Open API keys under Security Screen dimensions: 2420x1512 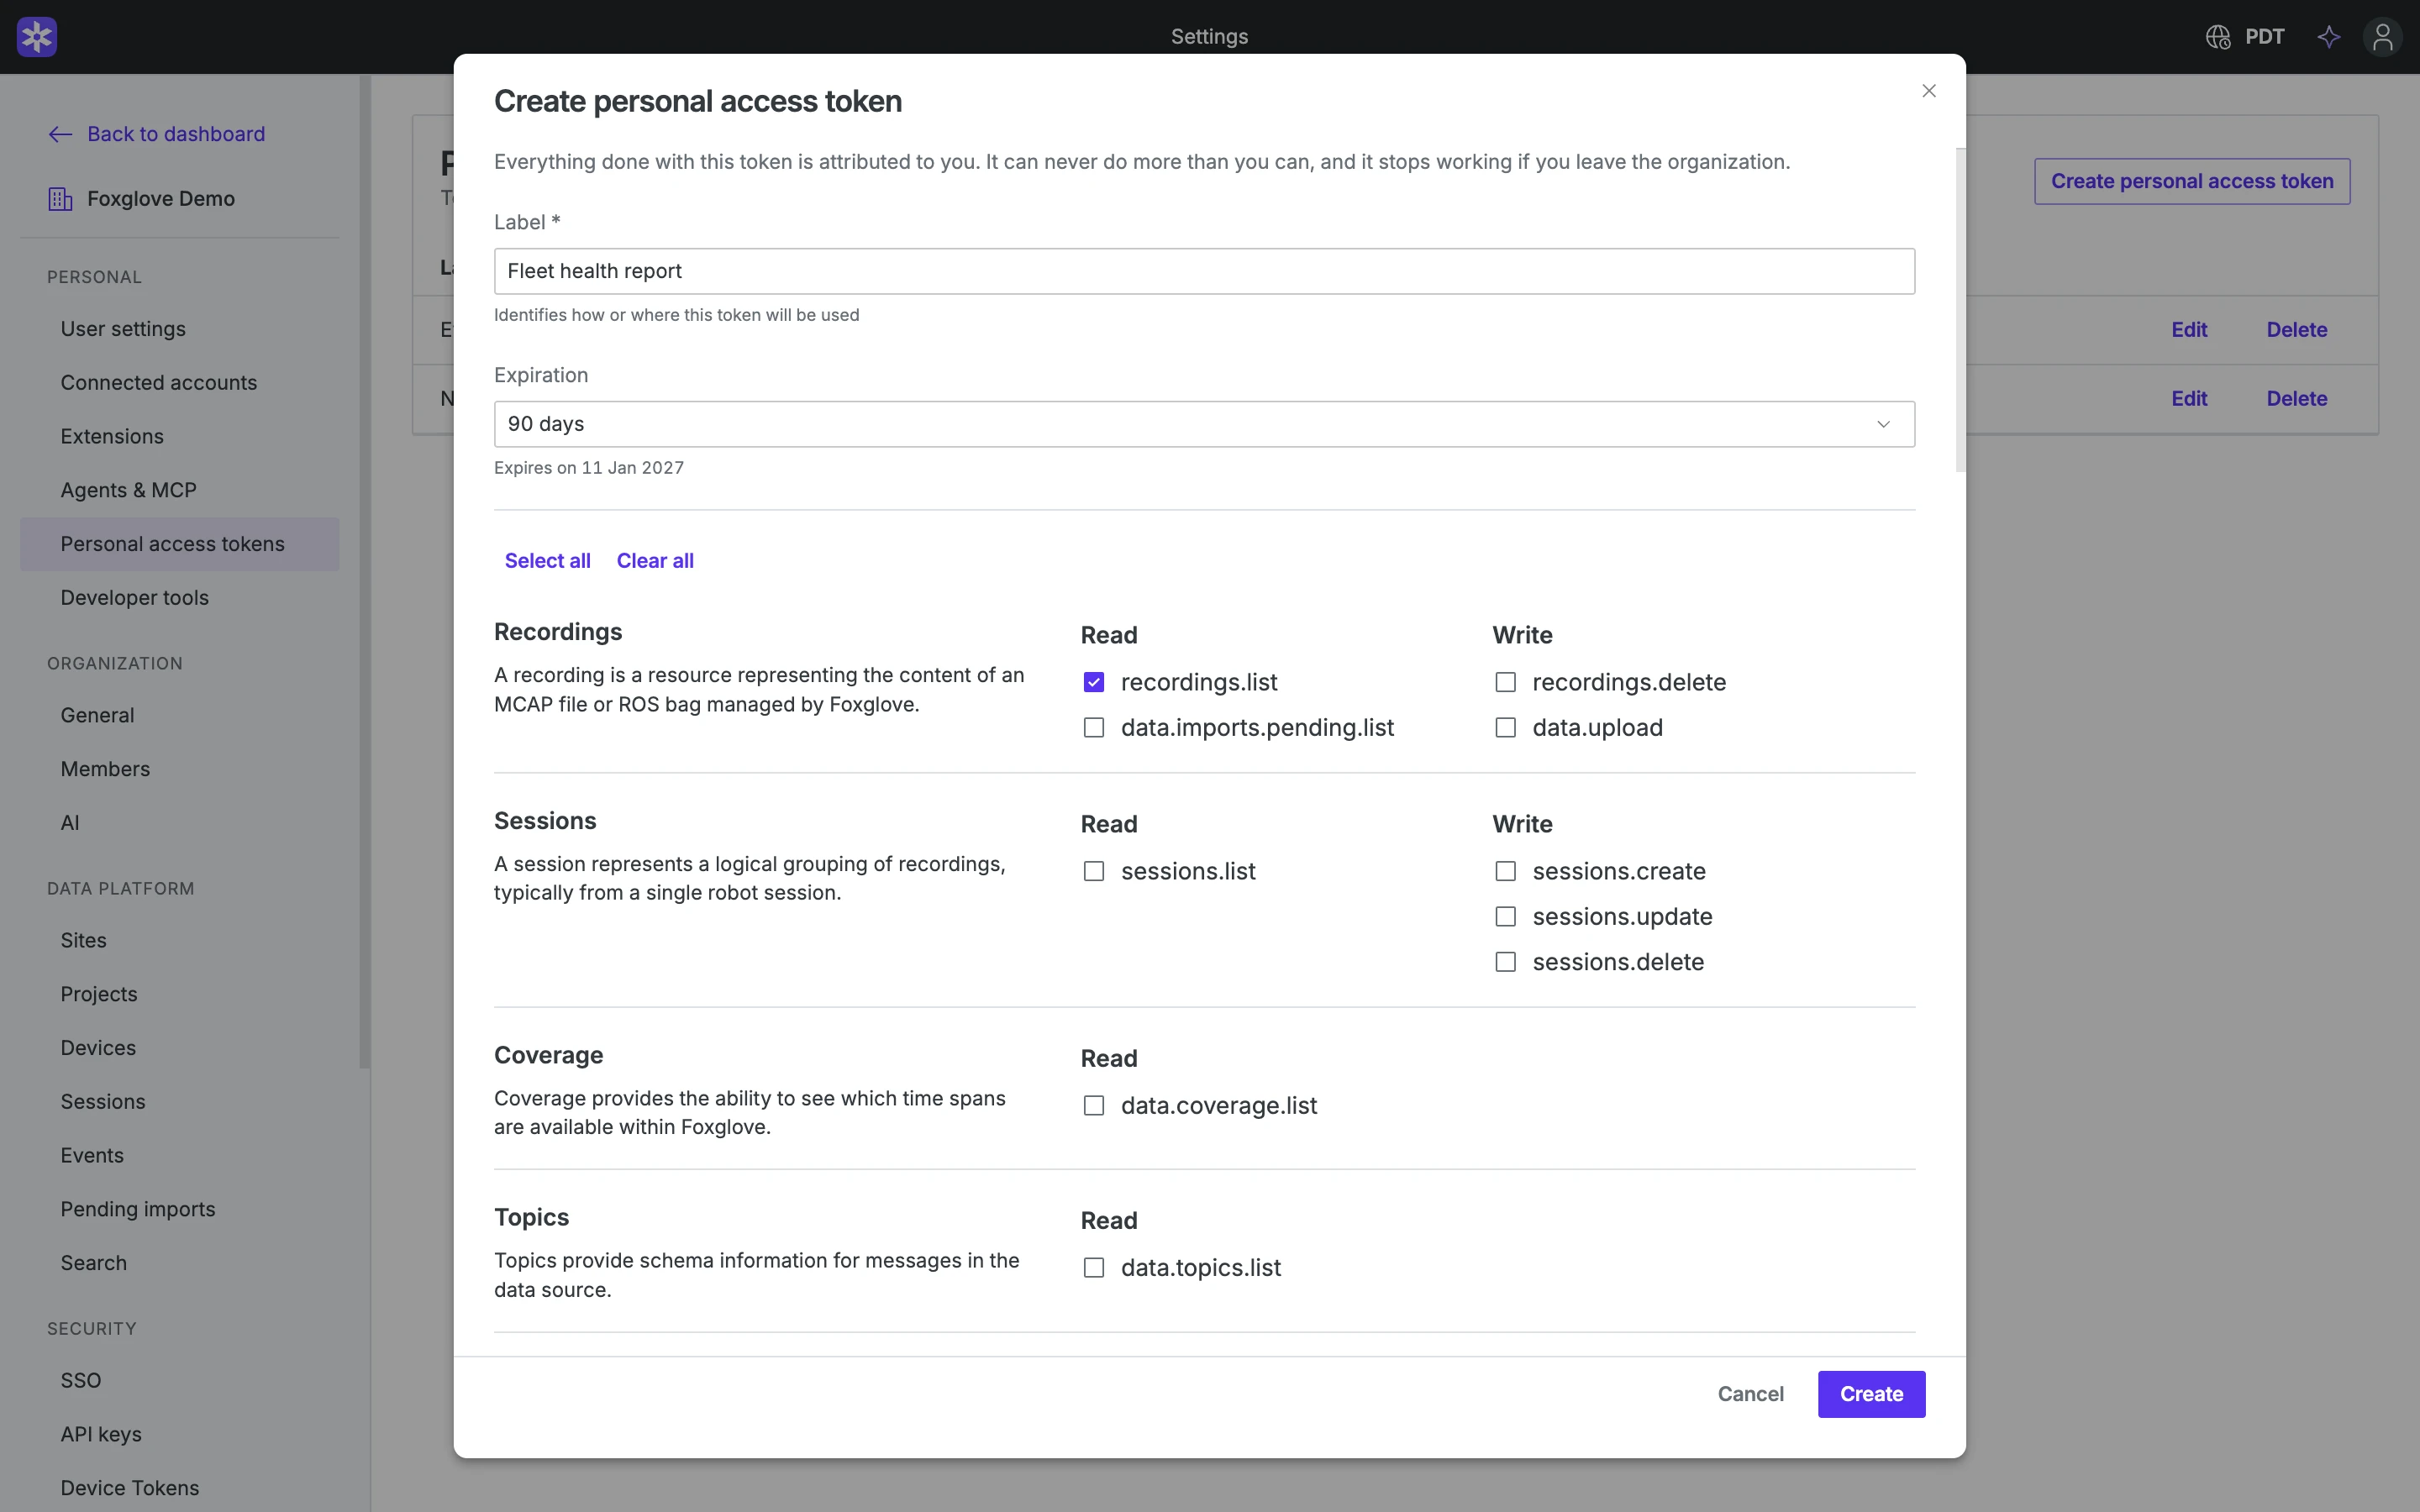[180, 1434]
